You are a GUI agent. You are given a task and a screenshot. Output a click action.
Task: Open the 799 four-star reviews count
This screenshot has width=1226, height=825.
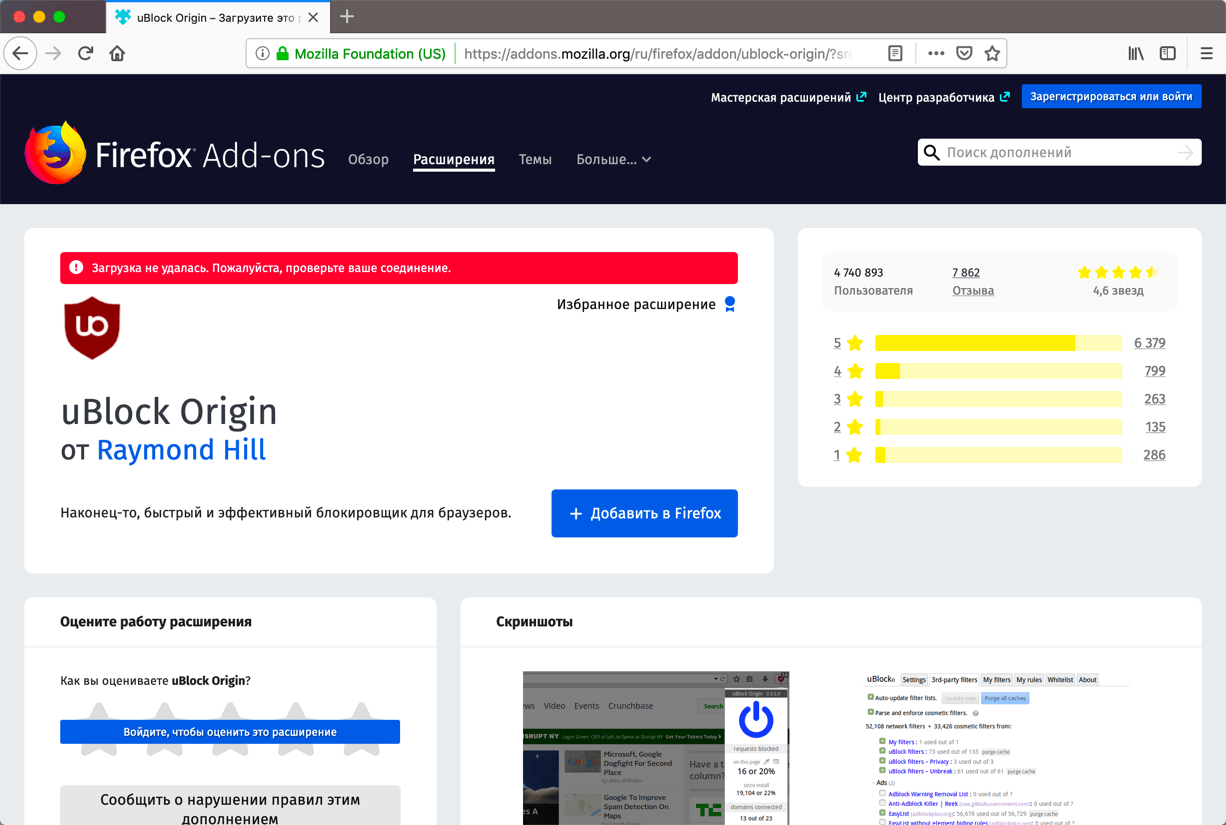[1154, 371]
